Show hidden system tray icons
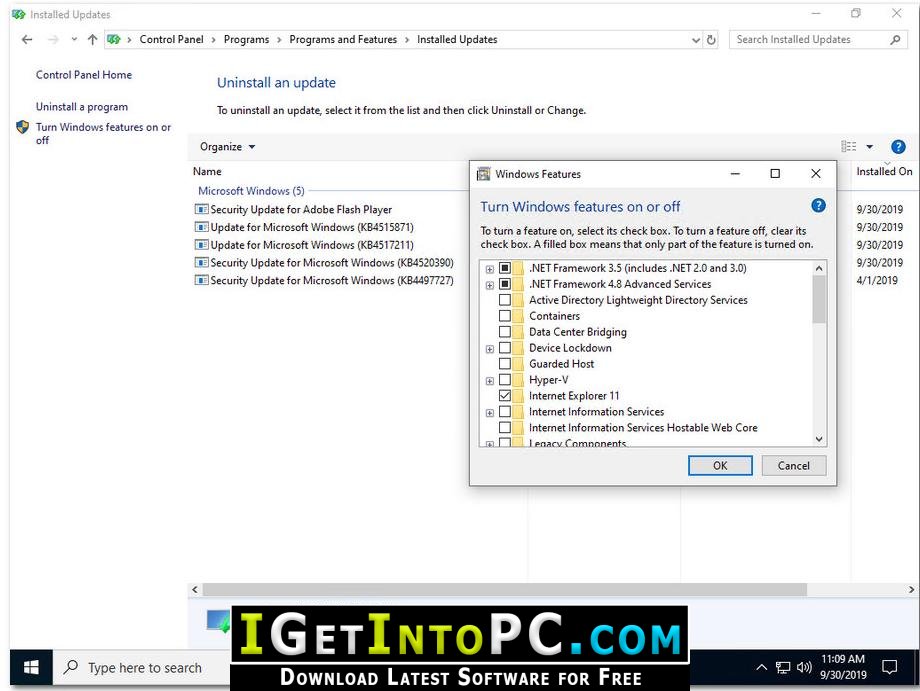This screenshot has width=920, height=691. (x=761, y=667)
